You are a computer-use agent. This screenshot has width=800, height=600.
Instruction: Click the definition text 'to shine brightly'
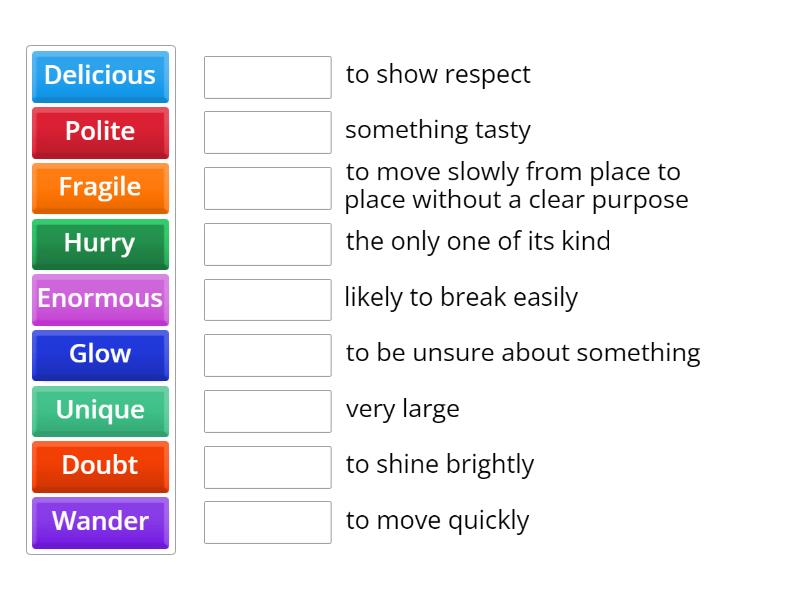(x=440, y=464)
